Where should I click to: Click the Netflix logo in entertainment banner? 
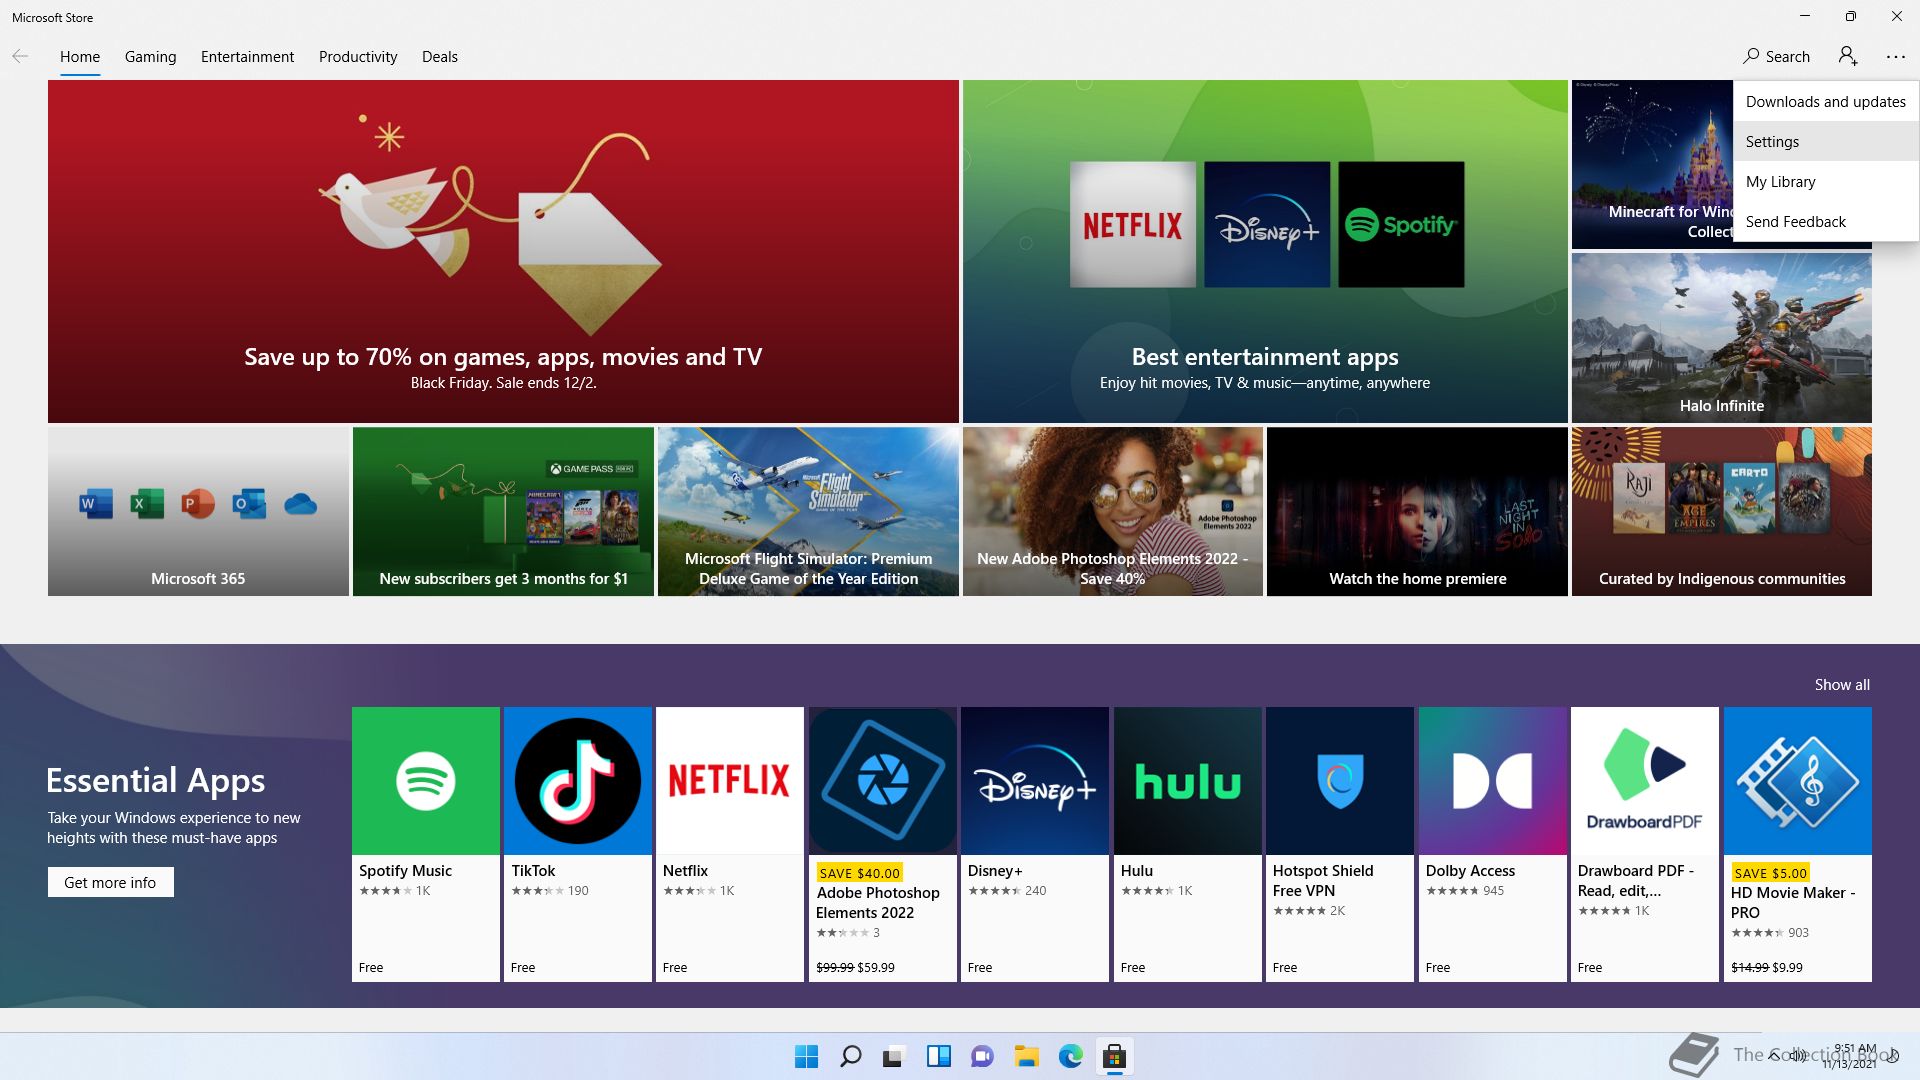tap(1133, 225)
